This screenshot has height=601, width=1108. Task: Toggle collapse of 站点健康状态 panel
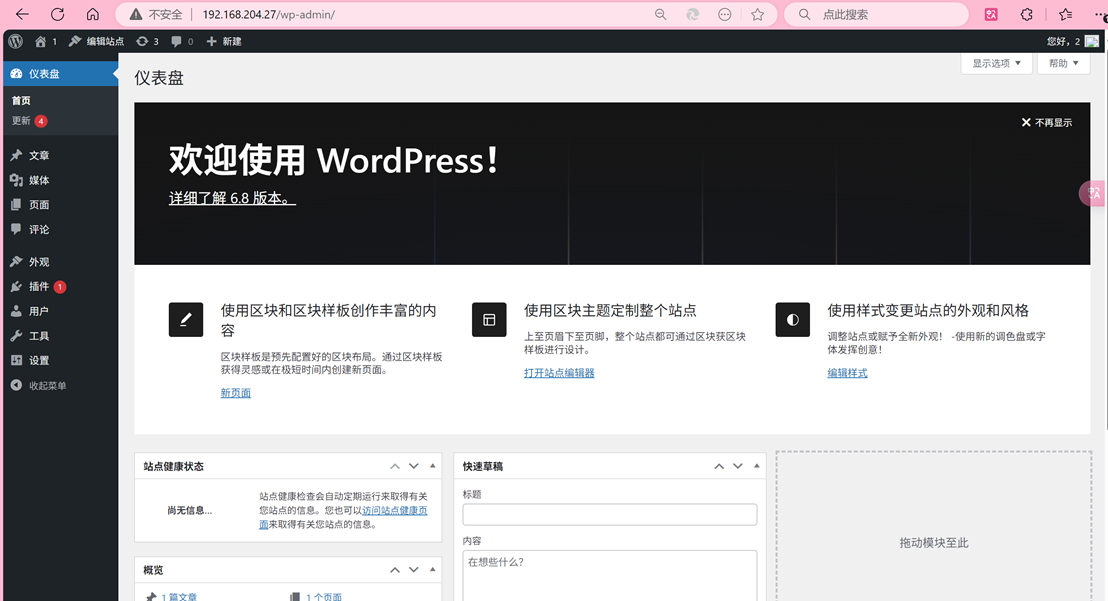coord(432,466)
